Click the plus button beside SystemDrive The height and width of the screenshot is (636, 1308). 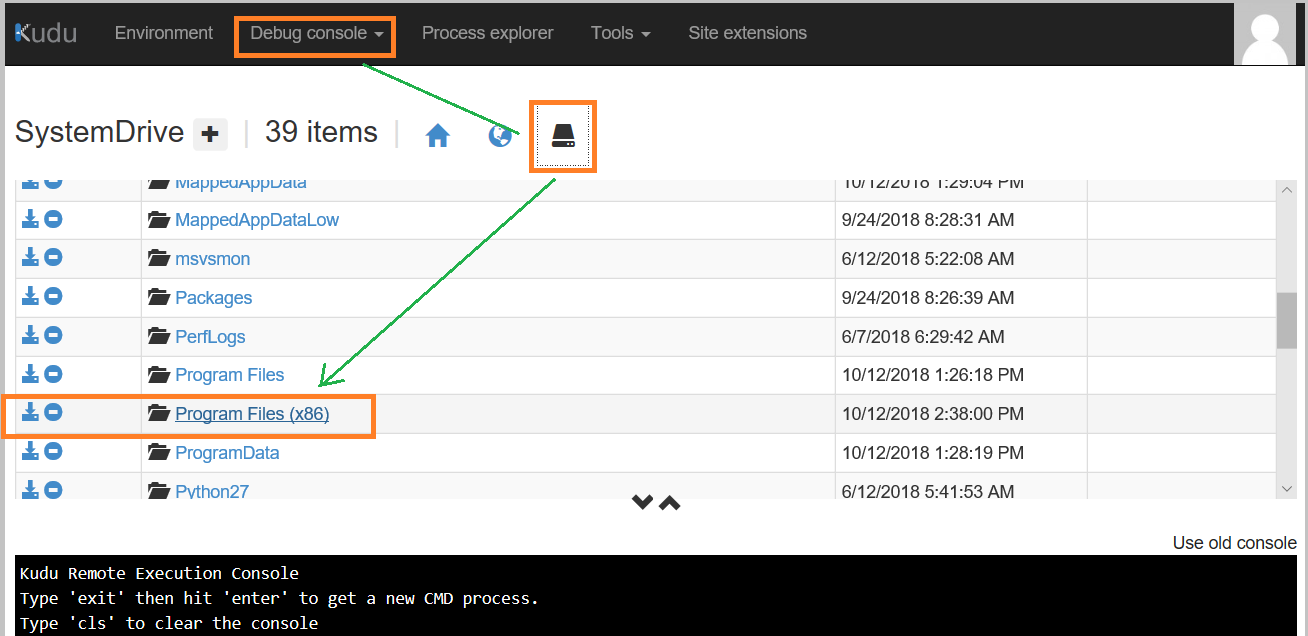210,134
